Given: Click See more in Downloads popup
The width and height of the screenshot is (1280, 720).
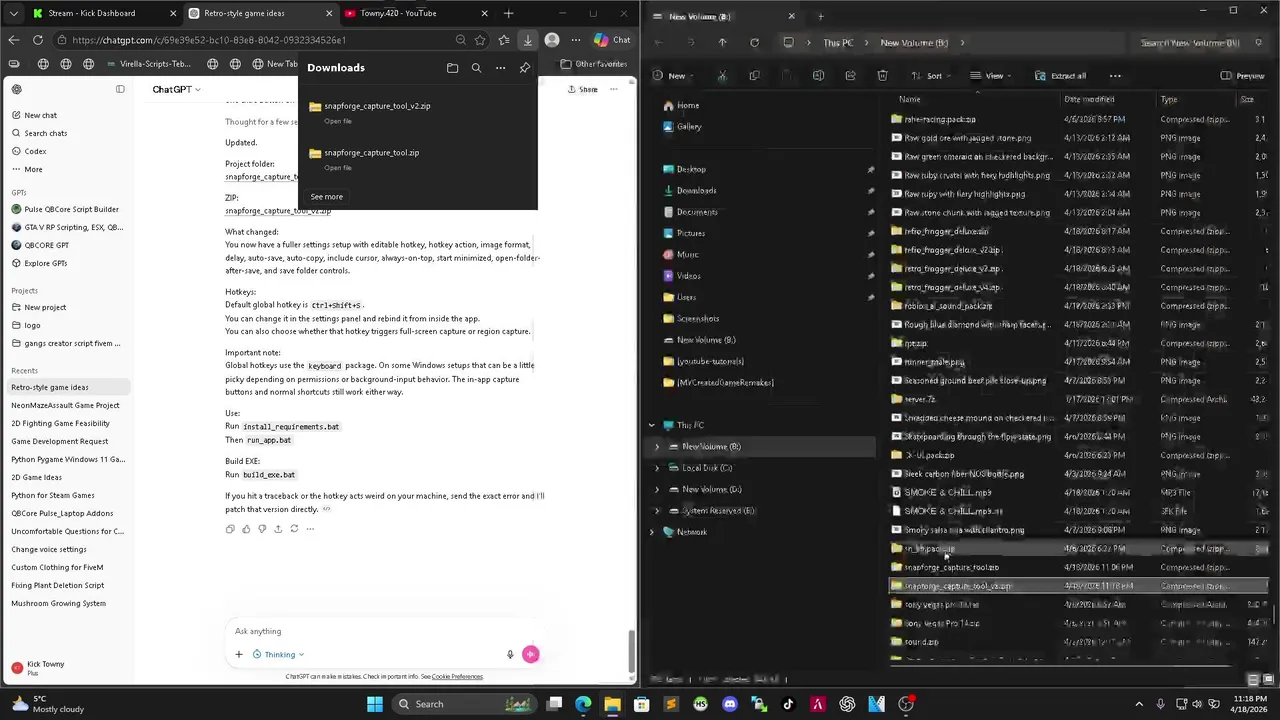Looking at the screenshot, I should pyautogui.click(x=326, y=197).
